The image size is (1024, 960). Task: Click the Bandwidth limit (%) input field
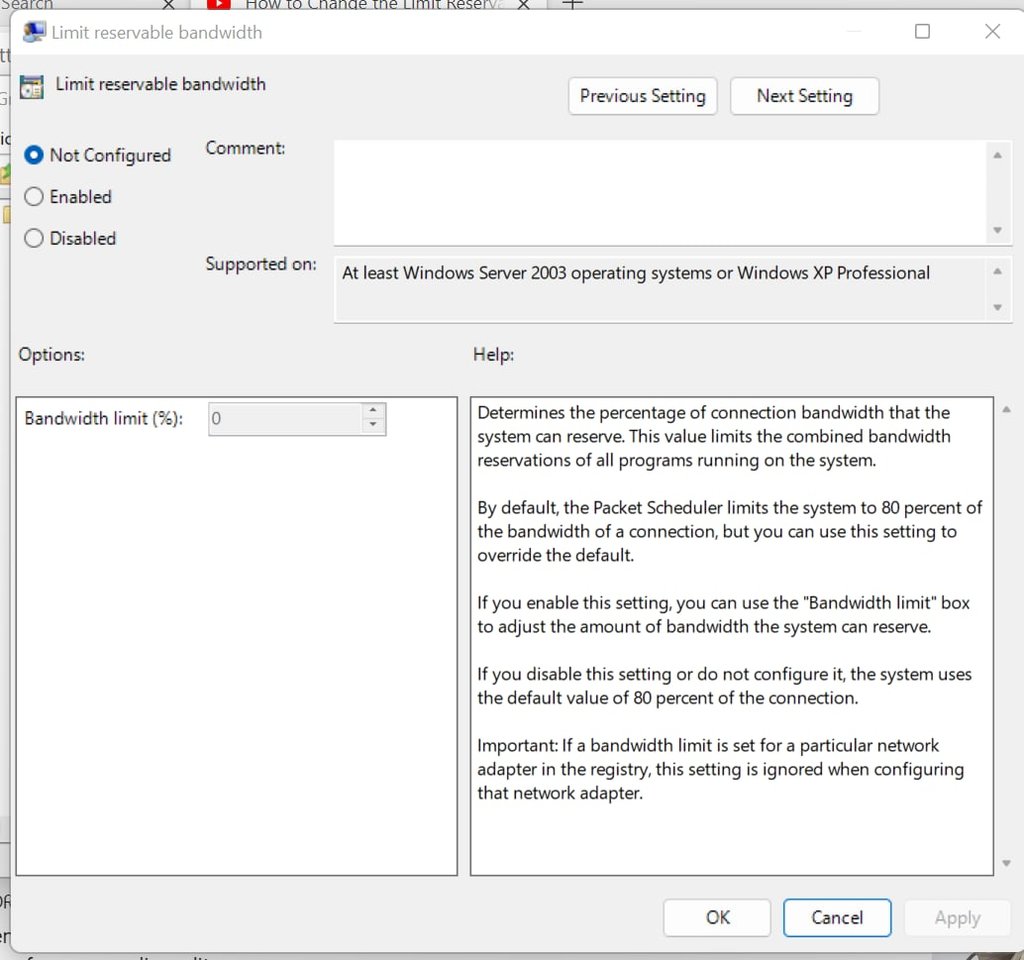[x=284, y=419]
